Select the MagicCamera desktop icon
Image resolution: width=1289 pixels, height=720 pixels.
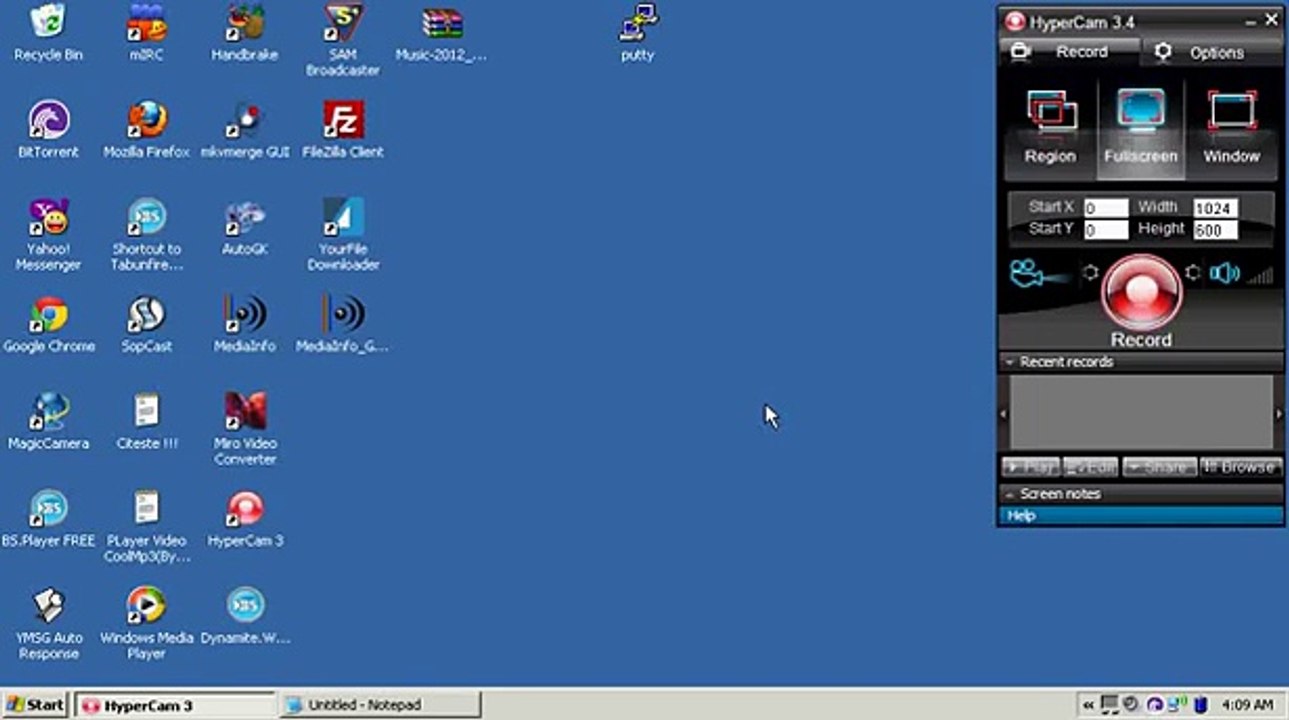pos(48,421)
